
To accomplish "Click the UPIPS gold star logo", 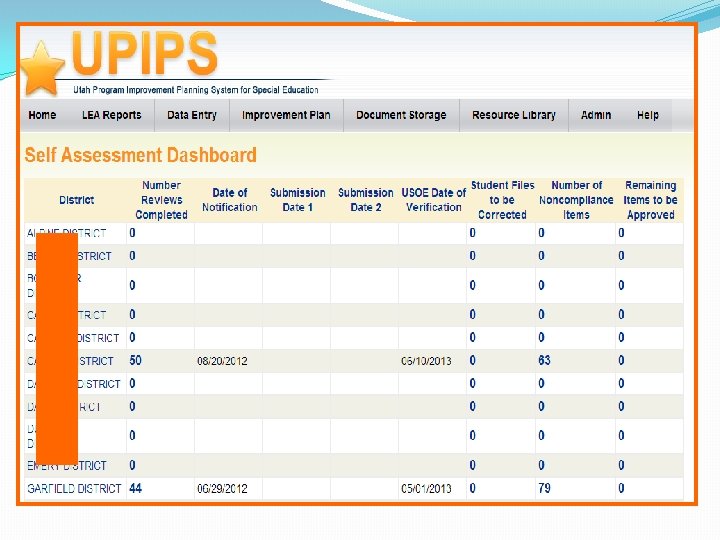I will click(42, 68).
